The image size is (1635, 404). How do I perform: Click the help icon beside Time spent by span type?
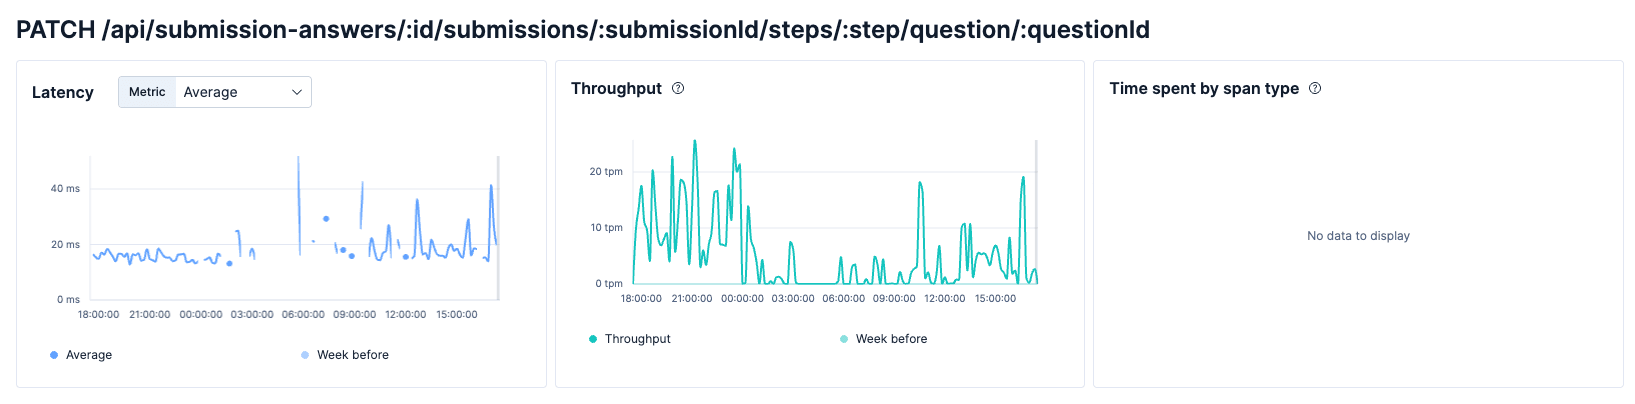[1315, 88]
